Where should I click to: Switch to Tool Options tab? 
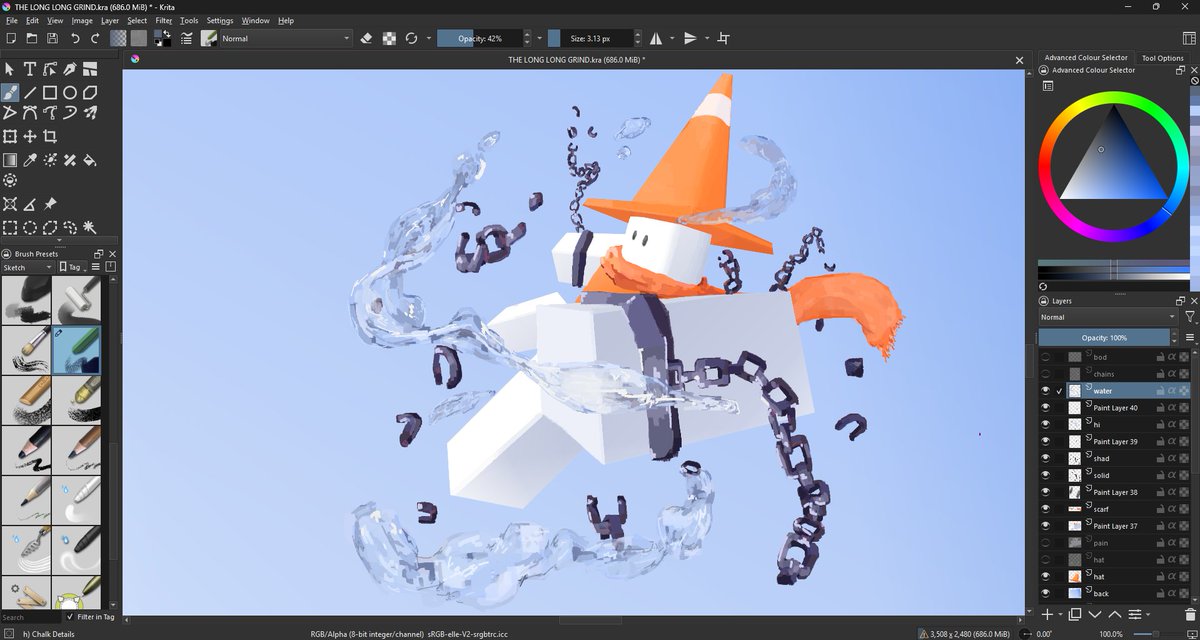pos(1163,58)
